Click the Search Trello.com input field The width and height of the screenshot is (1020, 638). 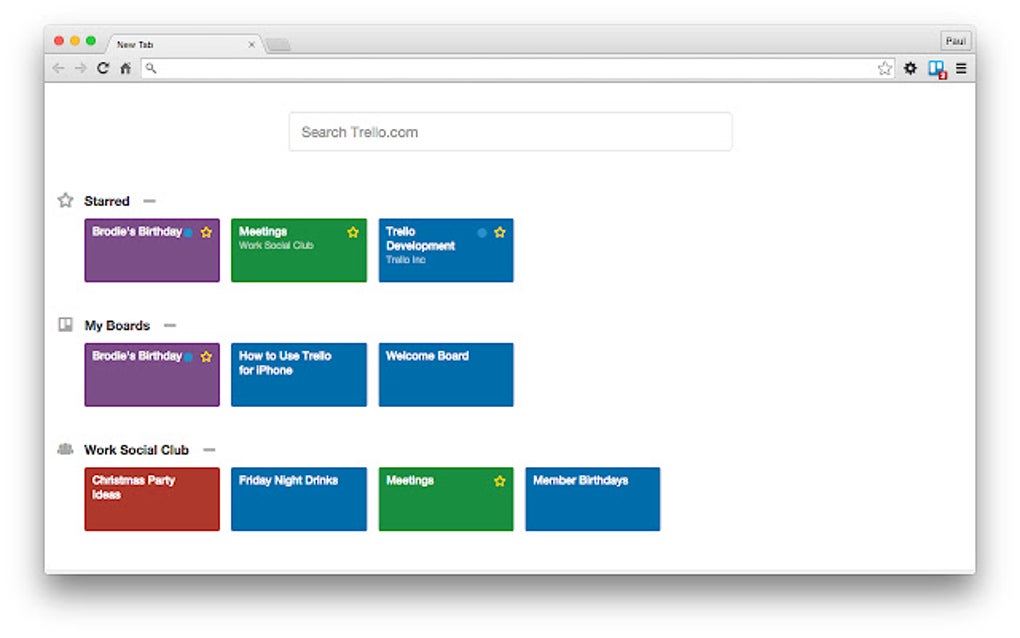click(509, 131)
